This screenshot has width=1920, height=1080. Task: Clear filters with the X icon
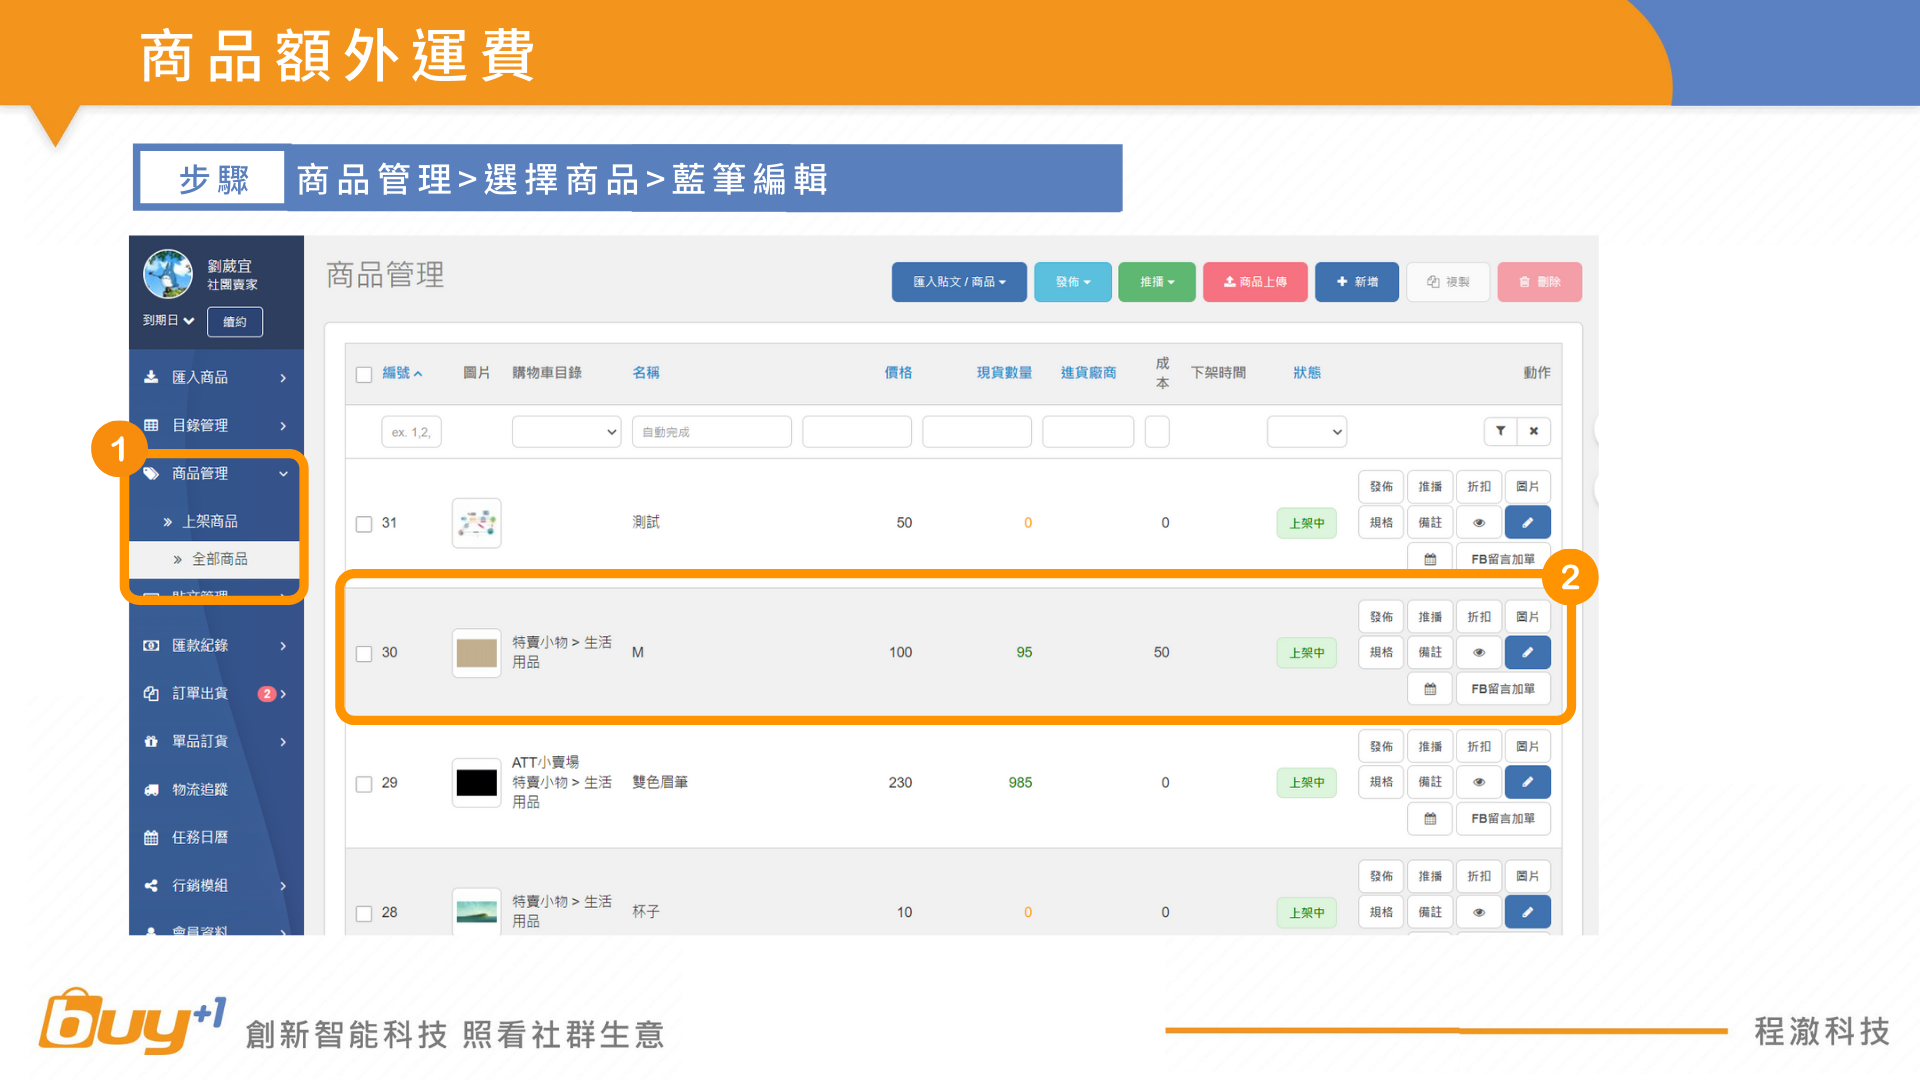pyautogui.click(x=1533, y=431)
